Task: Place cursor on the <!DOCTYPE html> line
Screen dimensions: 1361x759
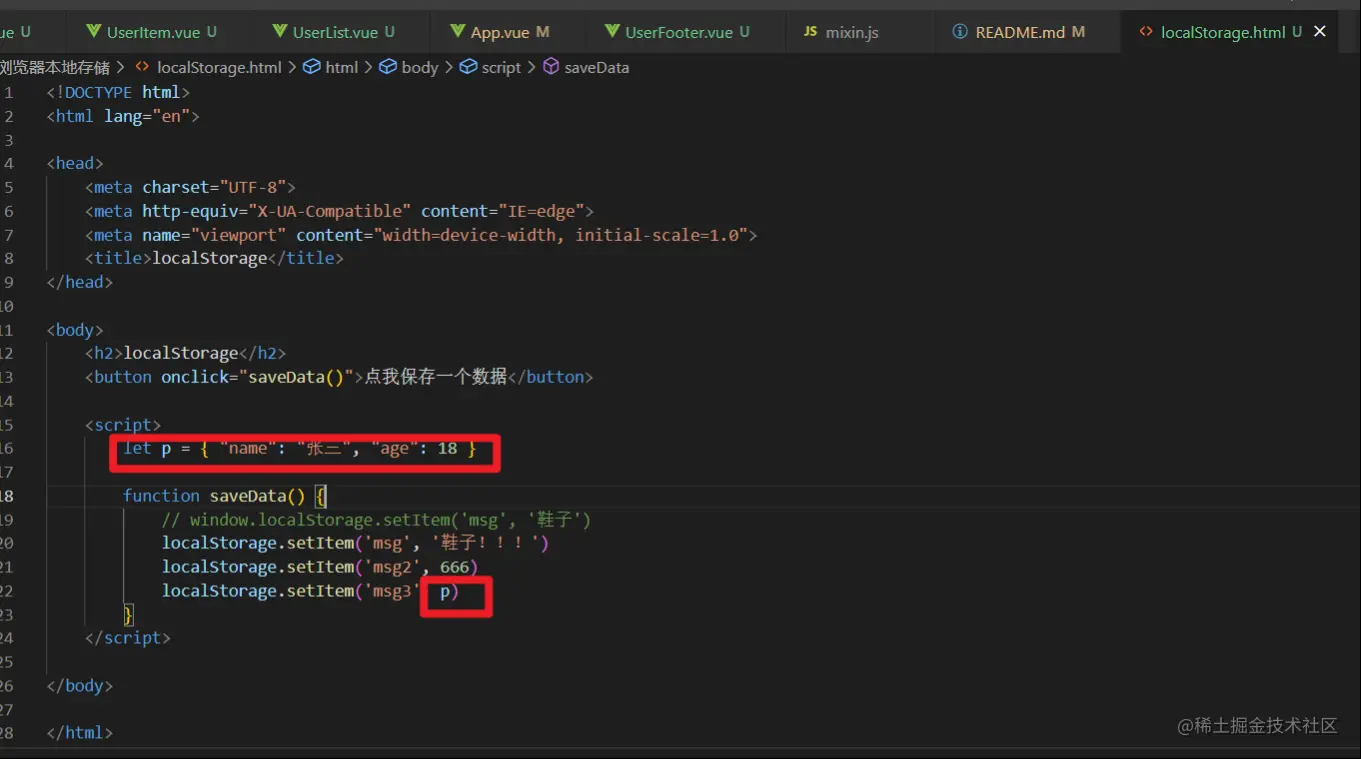Action: point(118,92)
